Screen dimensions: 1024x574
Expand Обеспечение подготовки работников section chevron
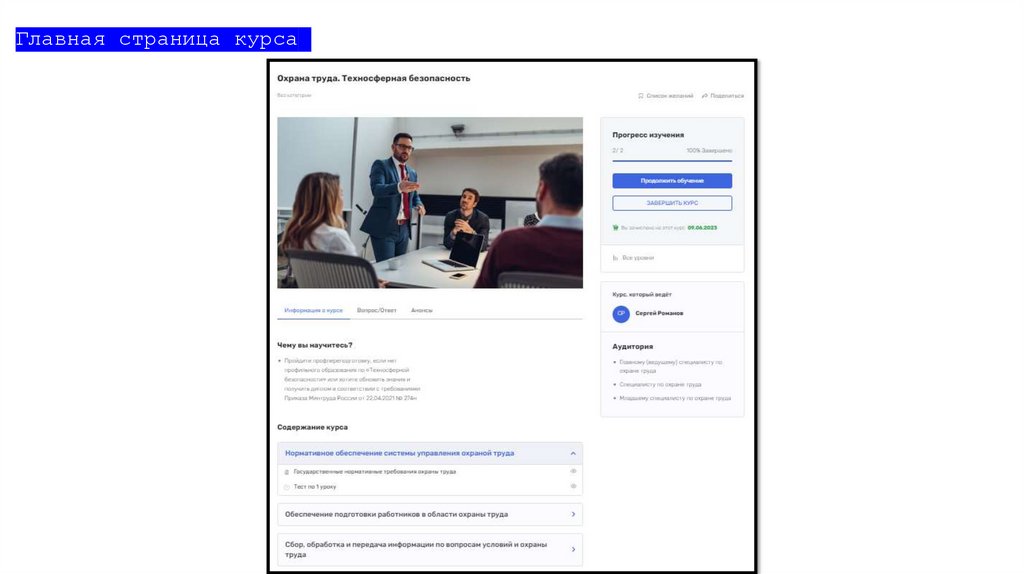click(573, 515)
